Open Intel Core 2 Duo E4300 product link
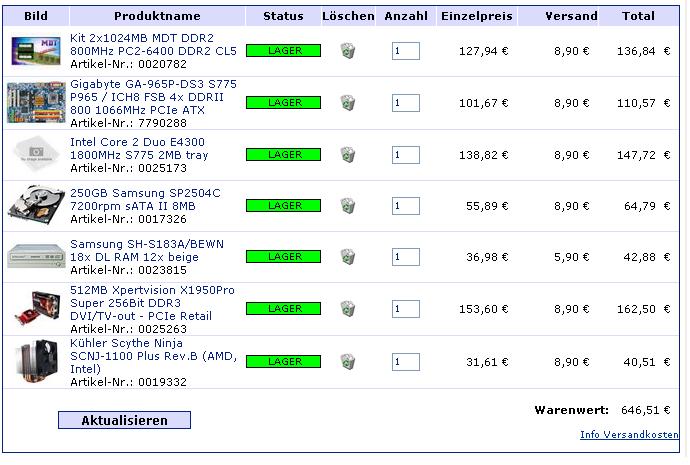The height and width of the screenshot is (465, 690). coord(139,148)
